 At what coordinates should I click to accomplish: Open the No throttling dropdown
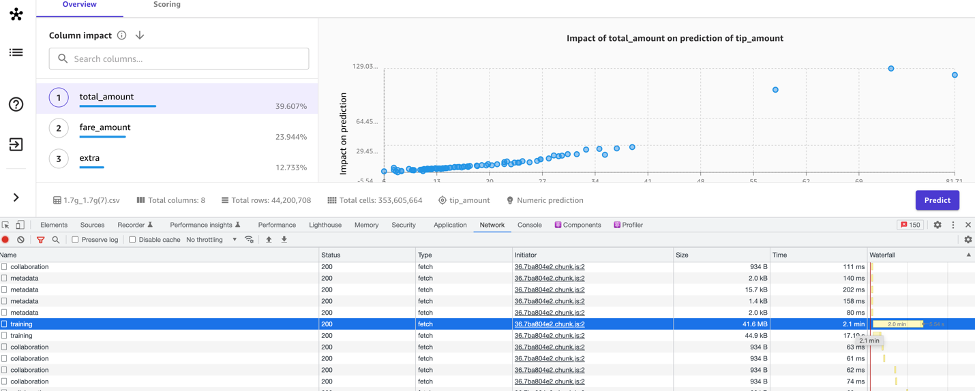coord(212,239)
